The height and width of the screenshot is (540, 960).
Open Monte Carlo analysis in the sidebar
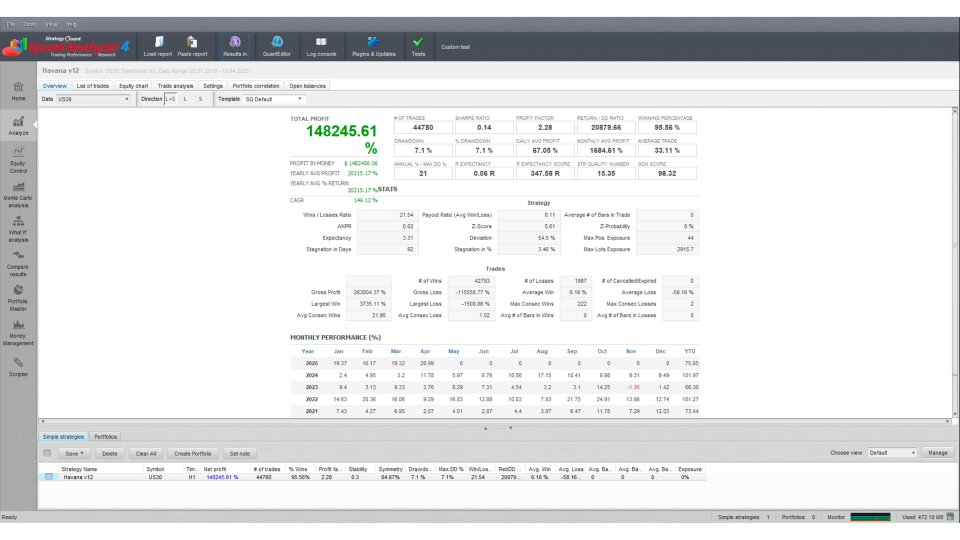pyautogui.click(x=18, y=194)
